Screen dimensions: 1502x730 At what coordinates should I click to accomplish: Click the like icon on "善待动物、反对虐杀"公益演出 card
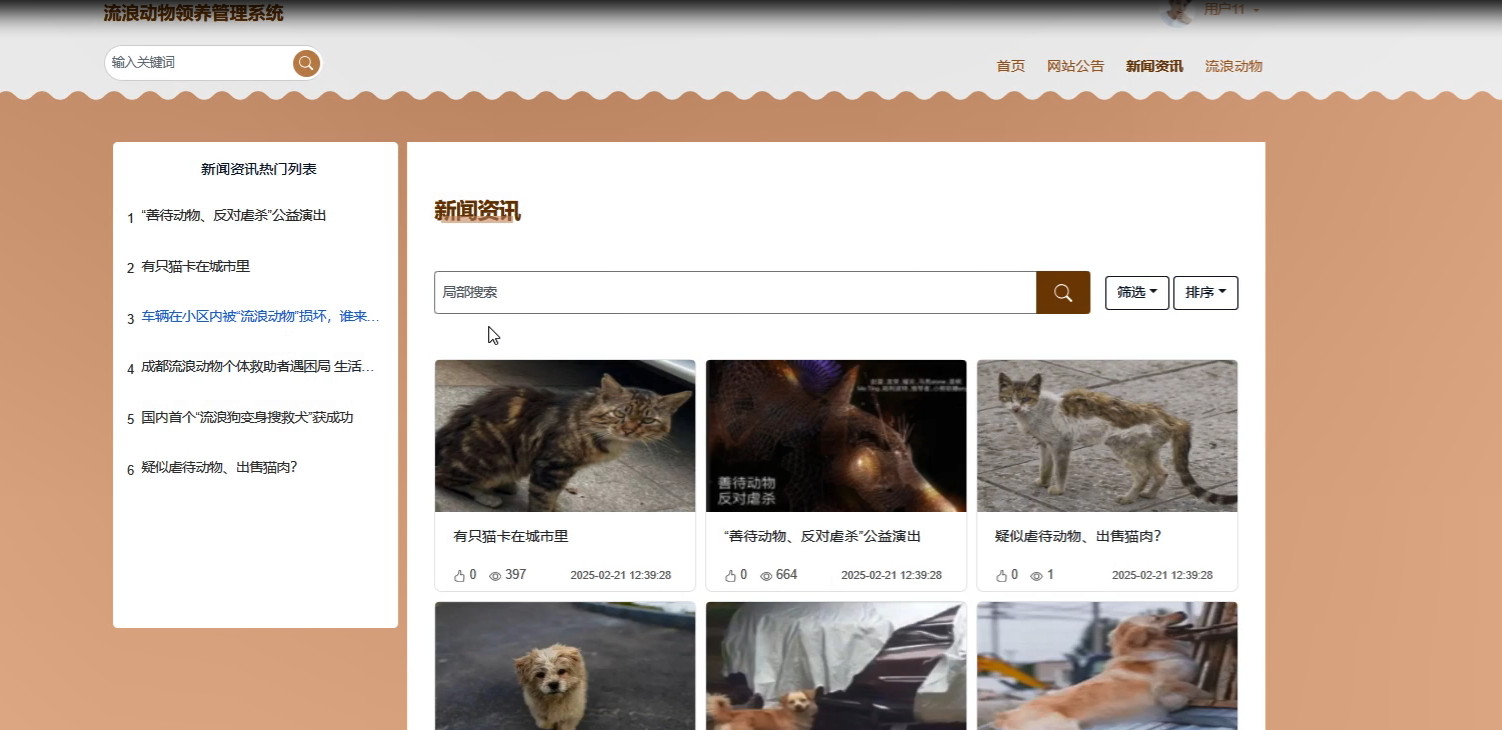coord(731,576)
